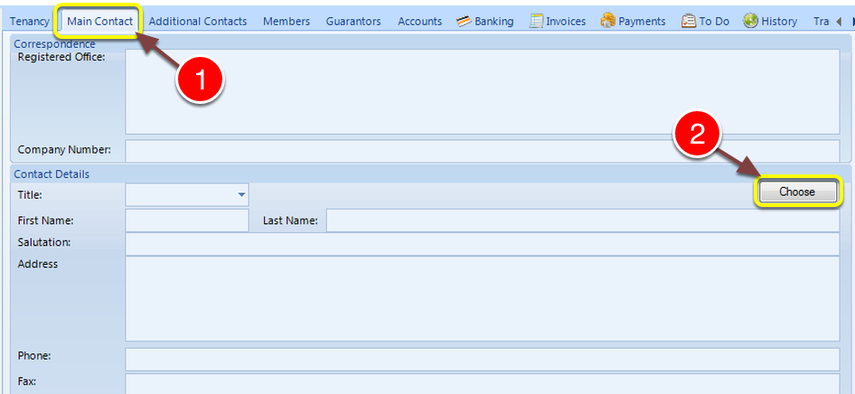Open the History tab
Image resolution: width=855 pixels, height=394 pixels.
770,21
